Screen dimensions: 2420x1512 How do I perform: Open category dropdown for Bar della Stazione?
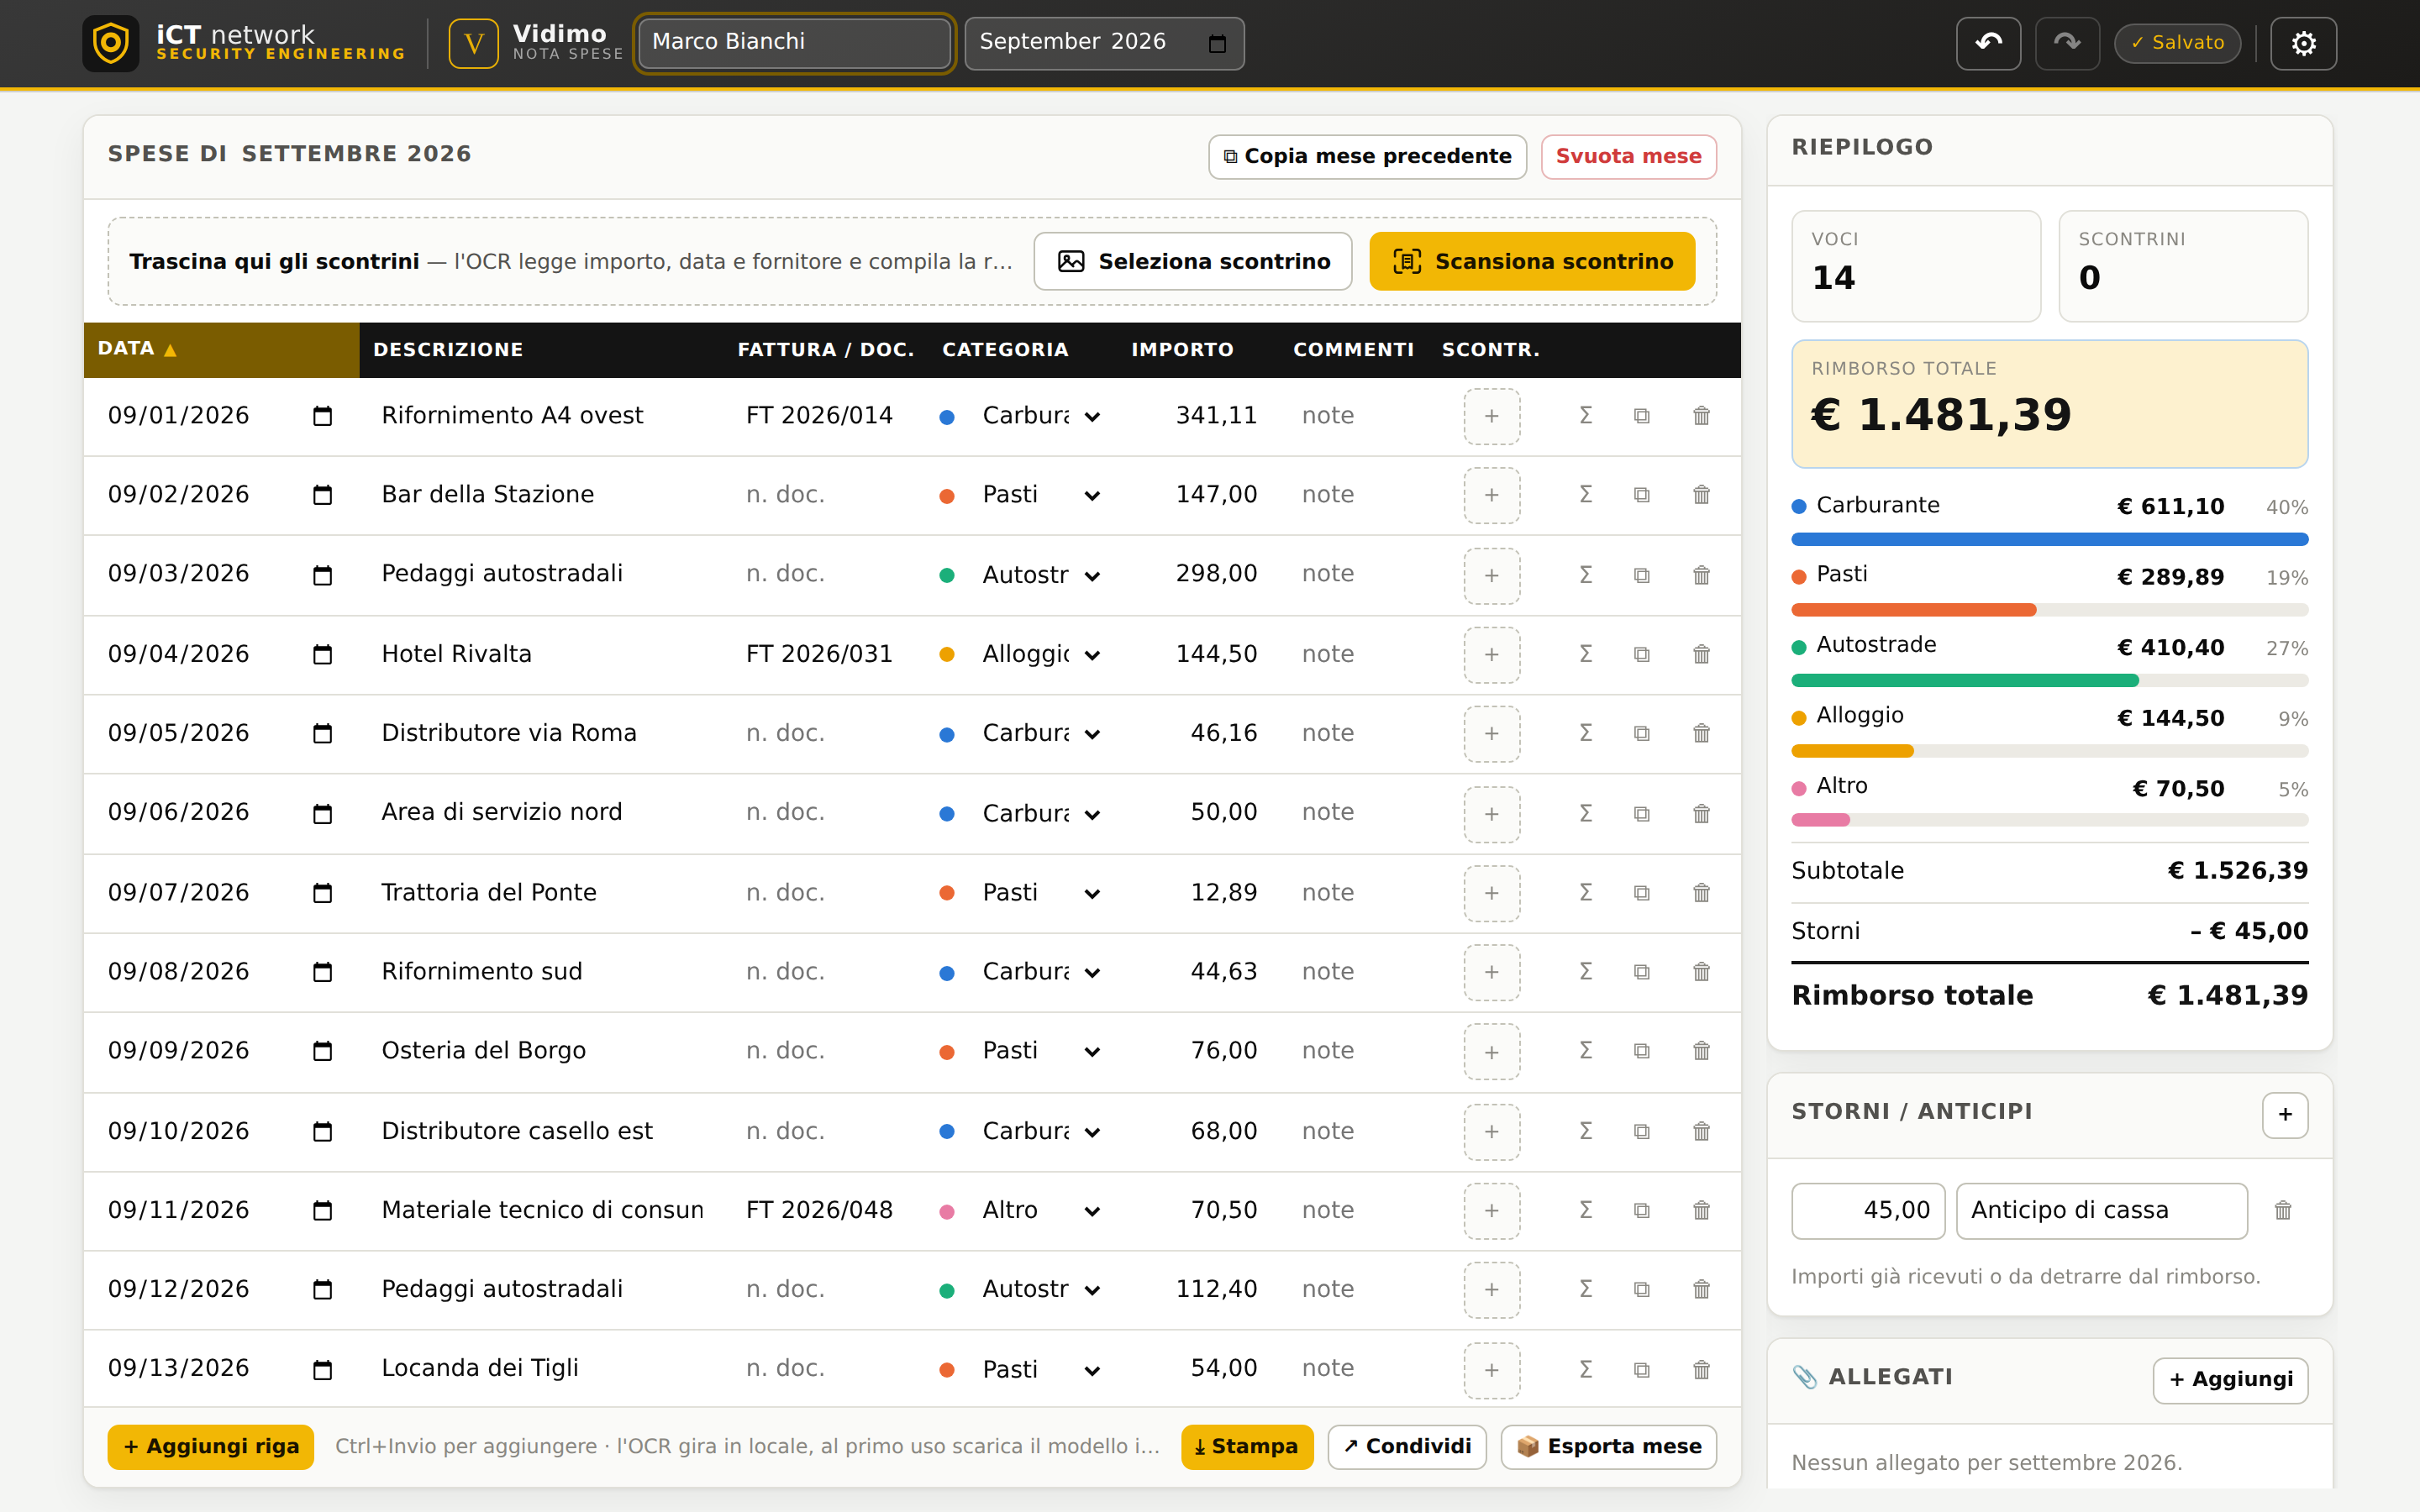point(1041,495)
